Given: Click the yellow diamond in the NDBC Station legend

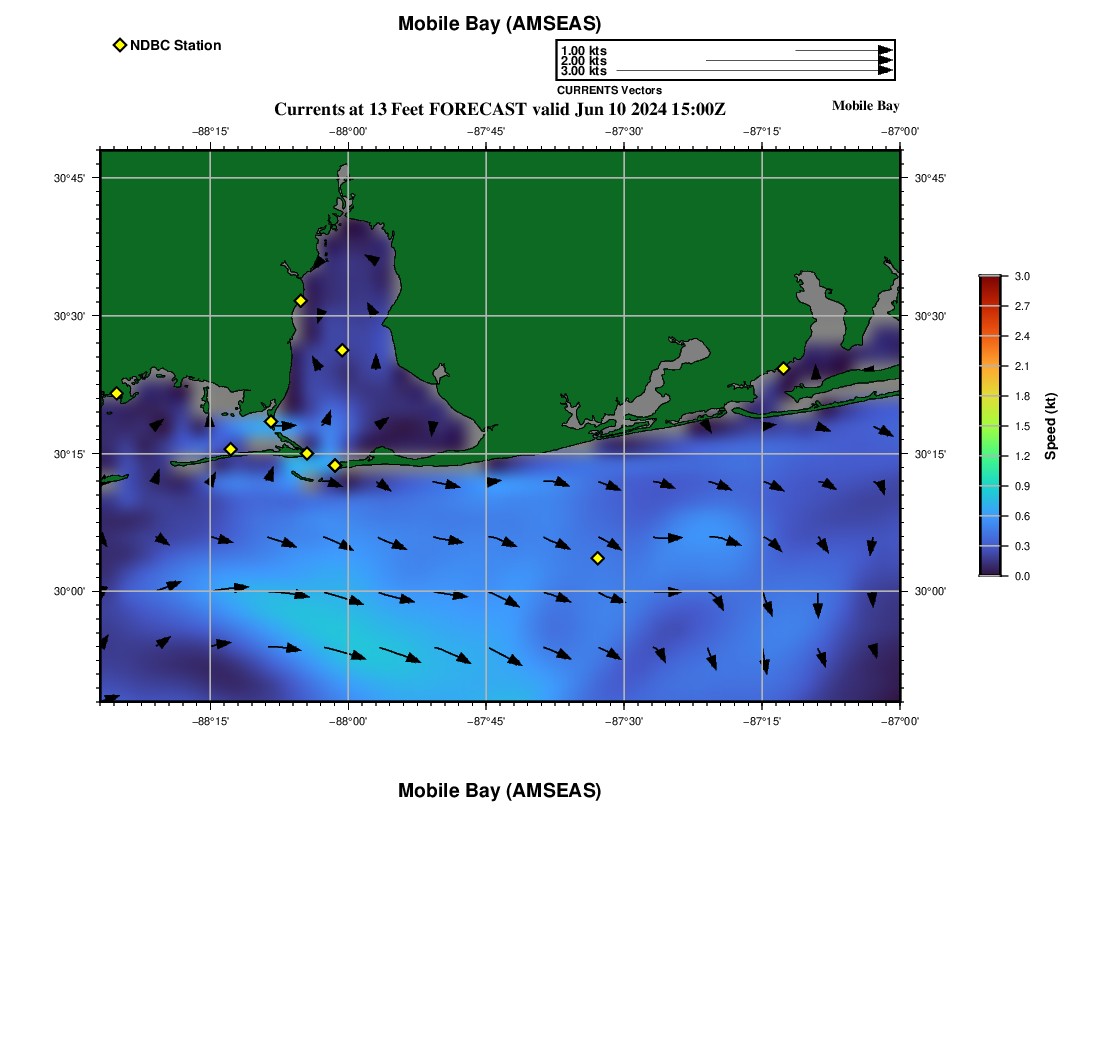Looking at the screenshot, I should coord(120,45).
